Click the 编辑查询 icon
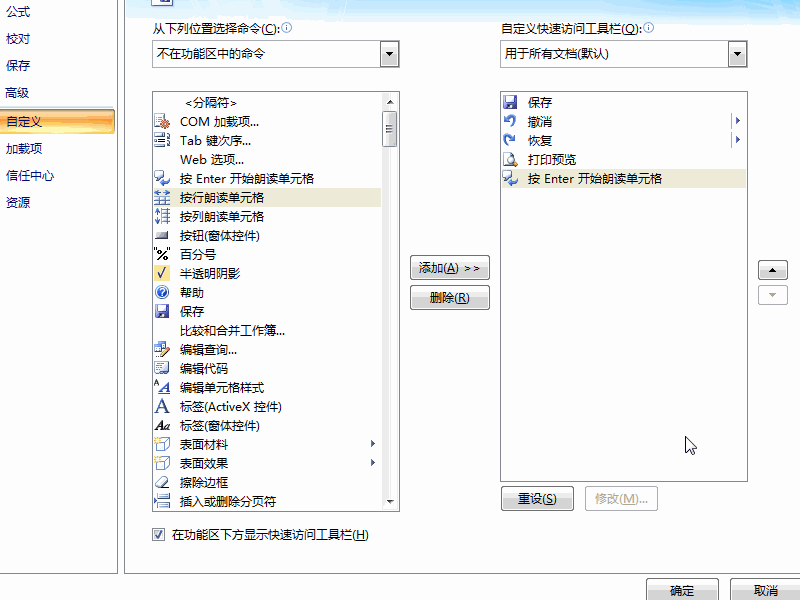Screen dimensions: 800x600 click(x=162, y=349)
